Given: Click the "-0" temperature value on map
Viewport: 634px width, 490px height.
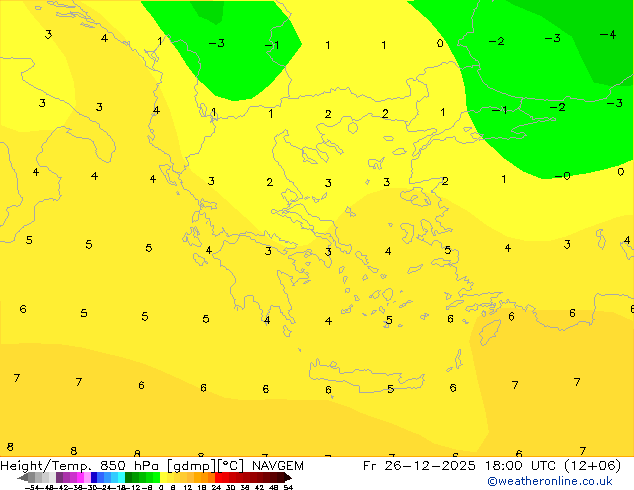Looking at the screenshot, I should click(562, 176).
